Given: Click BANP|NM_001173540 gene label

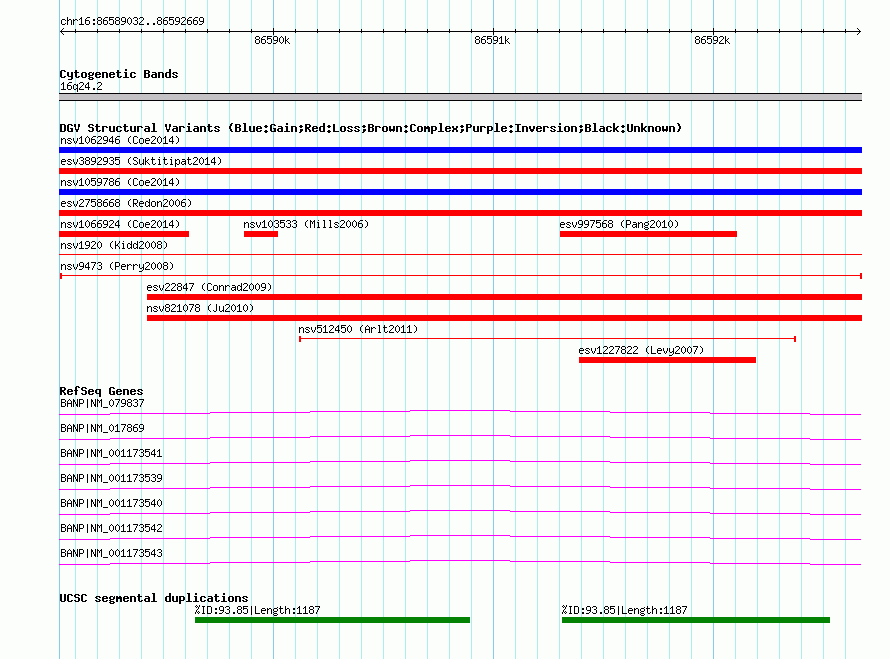Looking at the screenshot, I should coord(111,503).
